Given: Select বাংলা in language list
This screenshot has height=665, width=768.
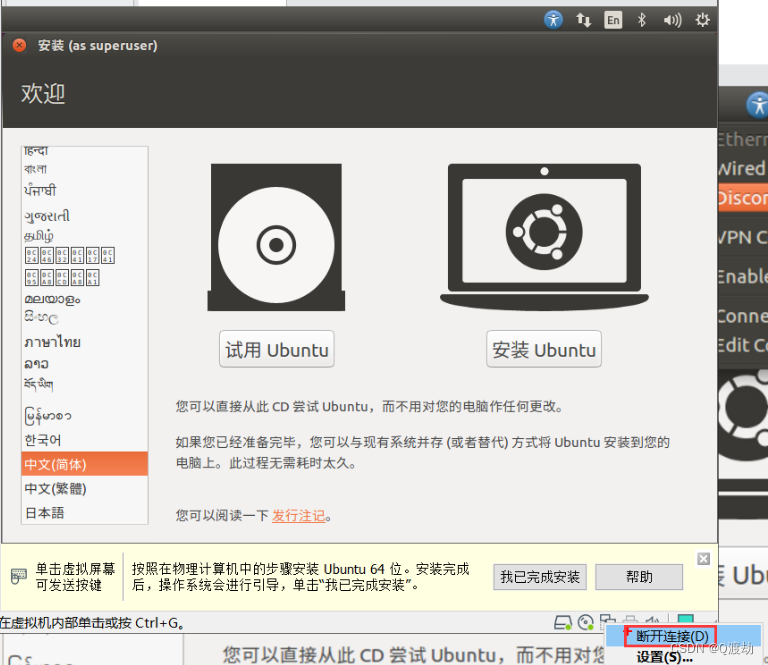Looking at the screenshot, I should (x=85, y=169).
